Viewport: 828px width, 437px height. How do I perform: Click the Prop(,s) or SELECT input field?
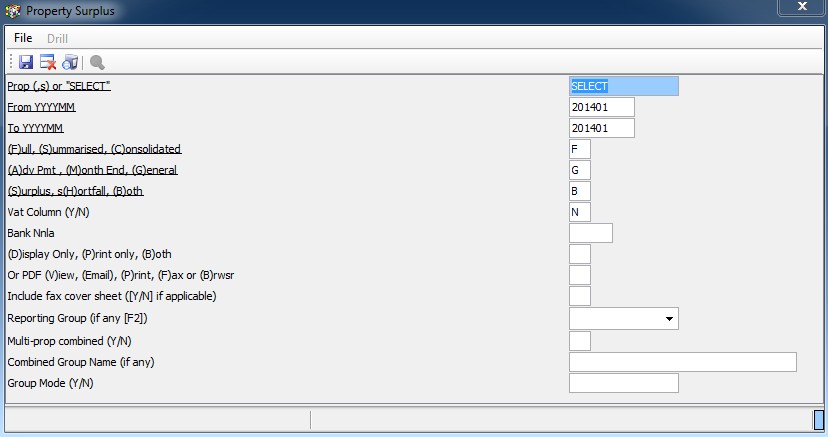click(x=623, y=87)
